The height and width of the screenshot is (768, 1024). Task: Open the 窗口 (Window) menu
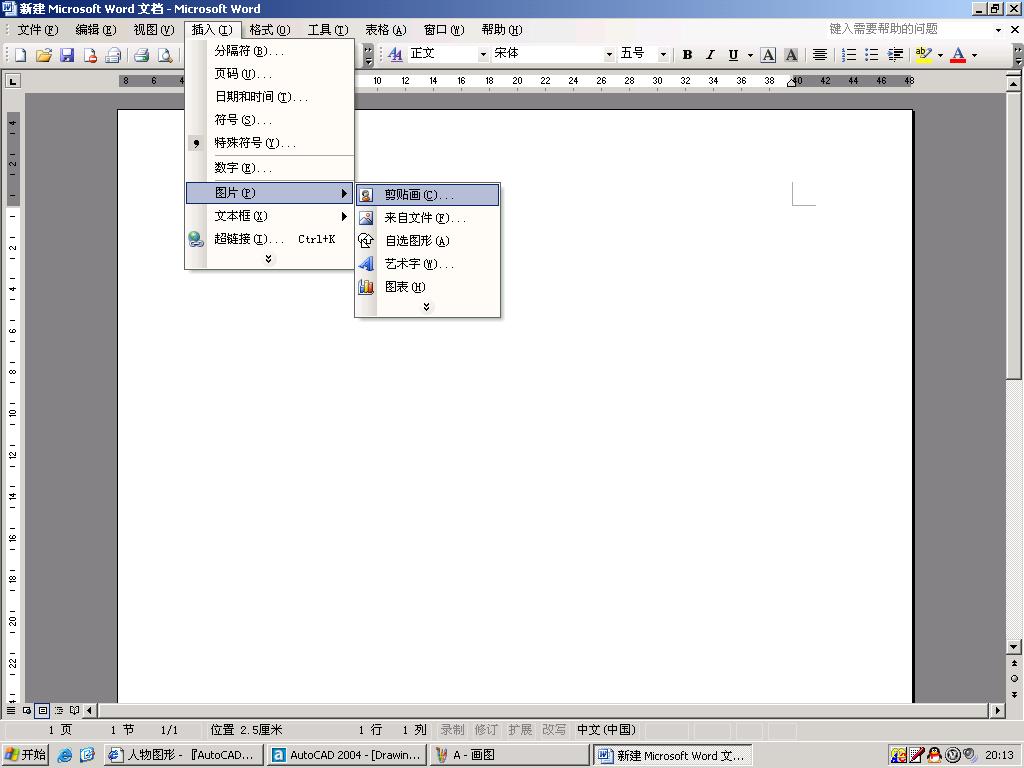[x=443, y=30]
